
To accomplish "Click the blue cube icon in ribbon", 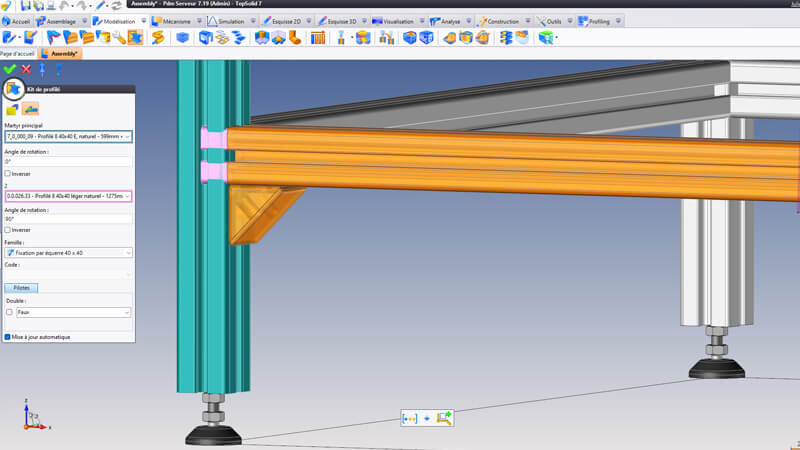I will (x=182, y=38).
